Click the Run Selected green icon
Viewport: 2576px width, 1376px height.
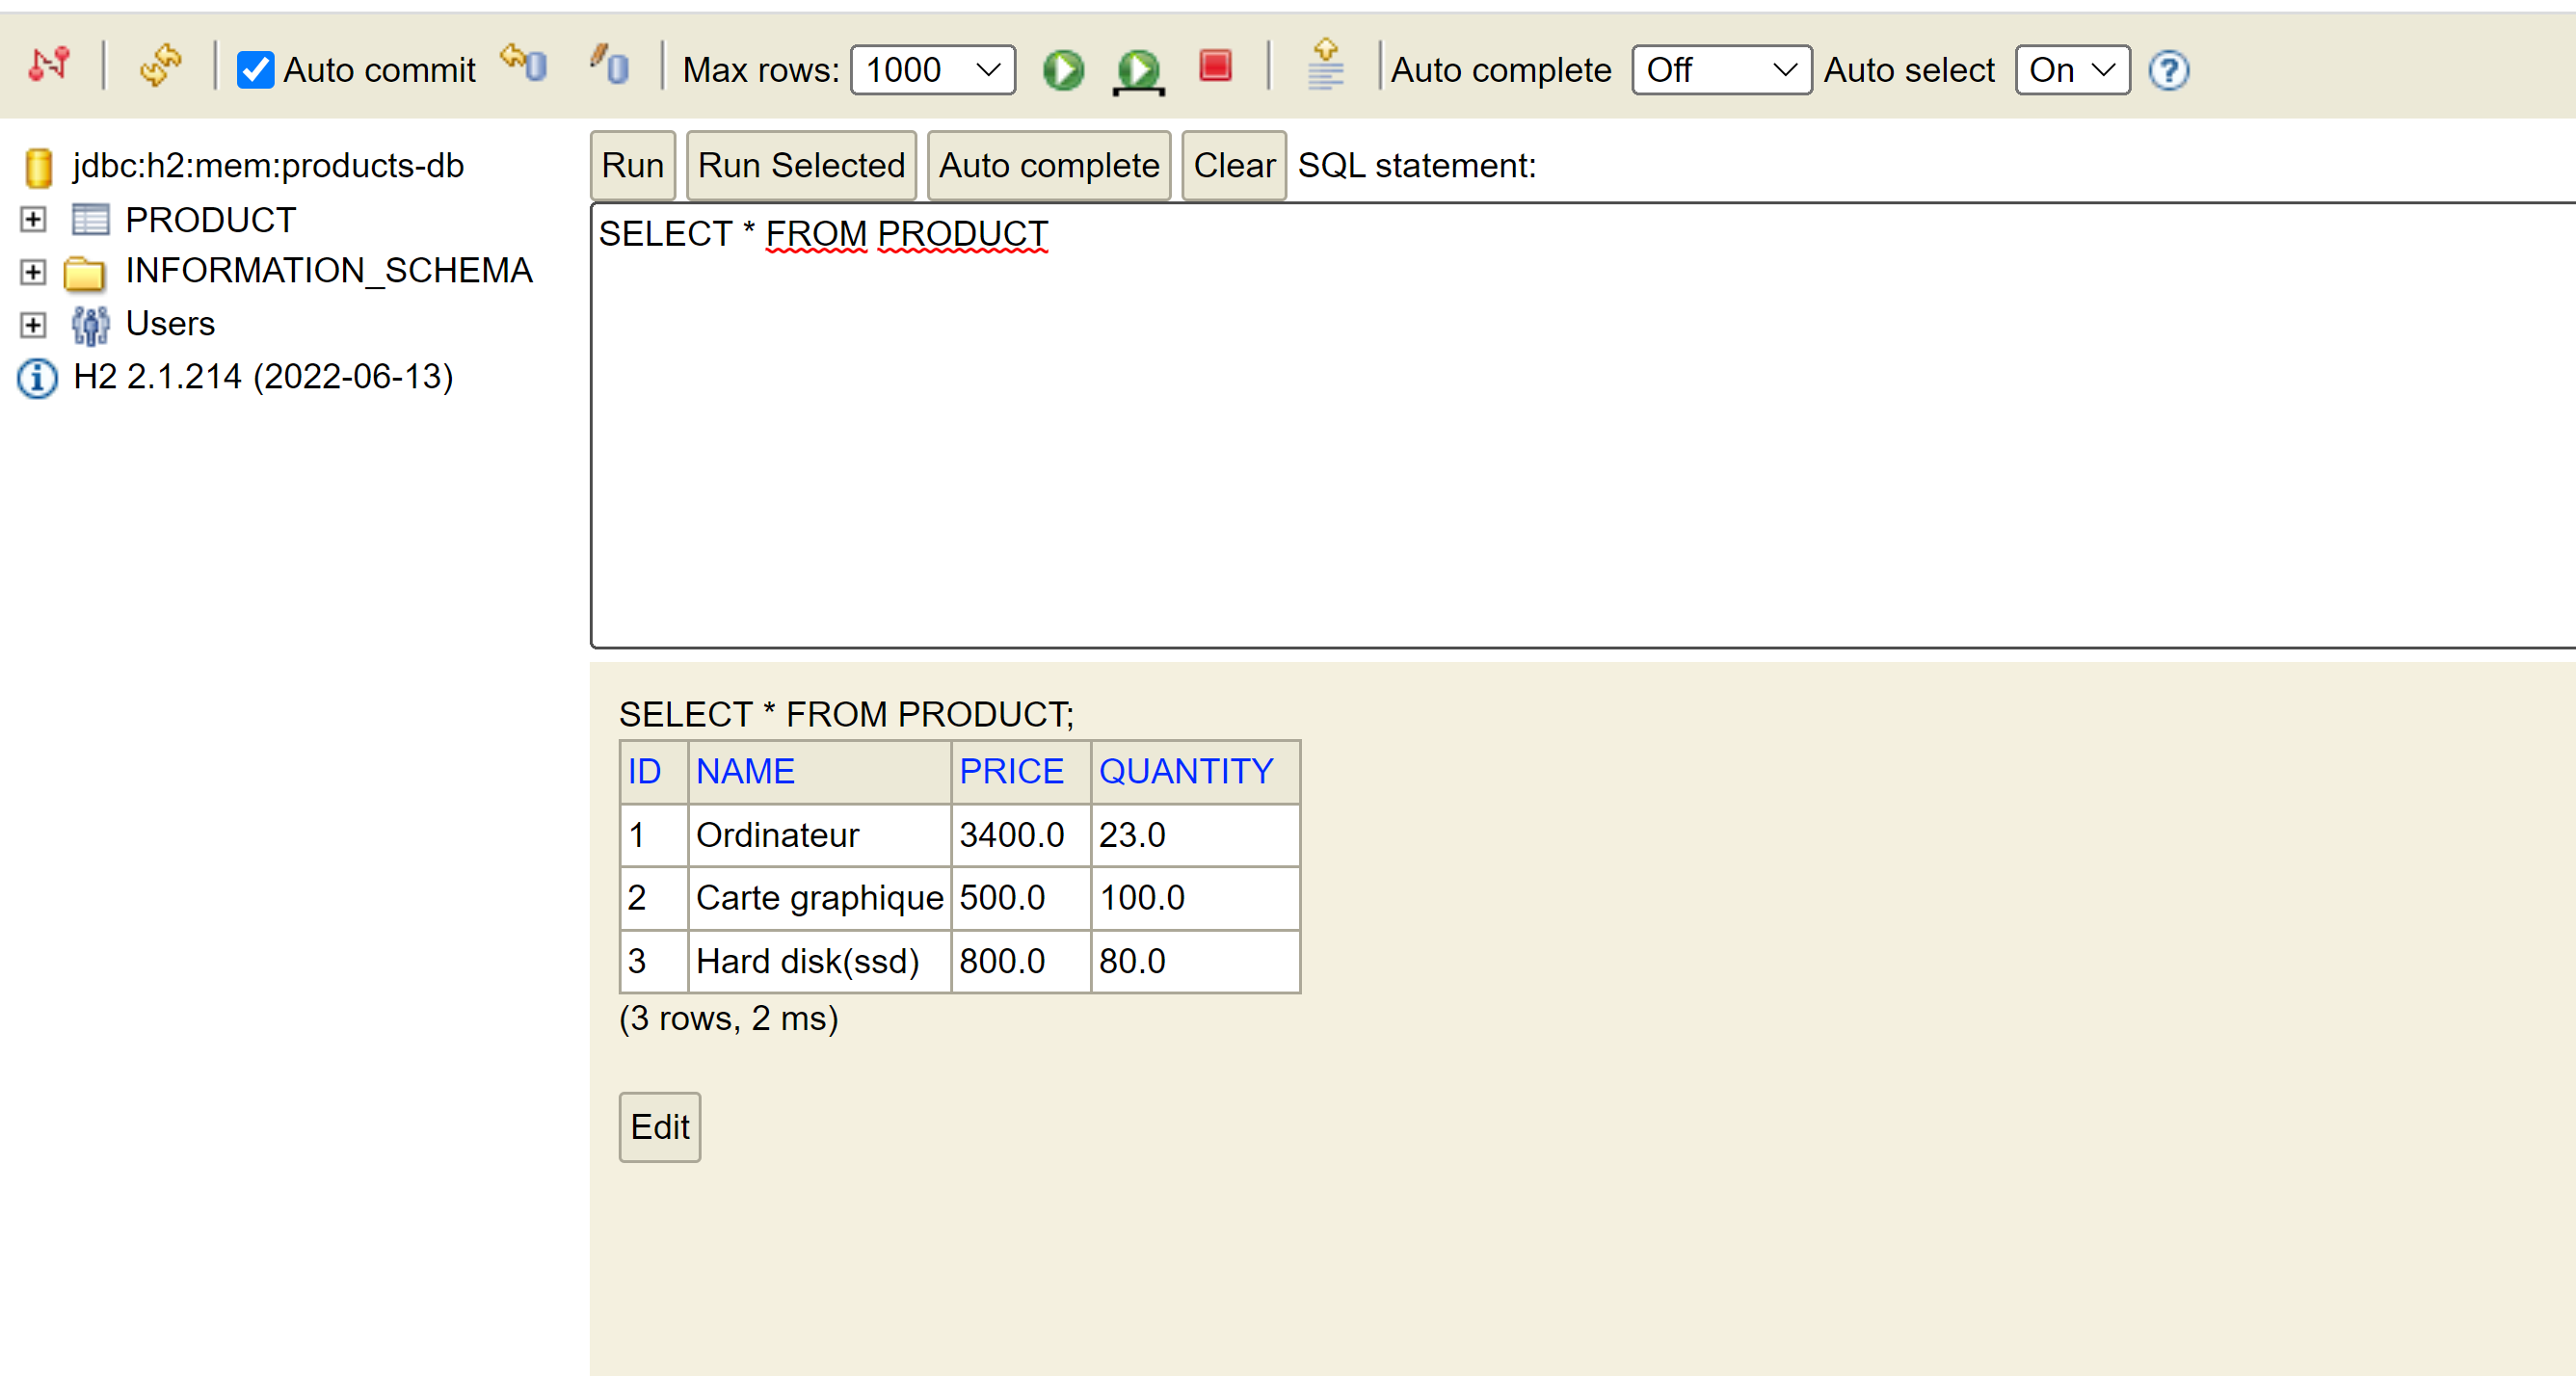click(x=1138, y=70)
